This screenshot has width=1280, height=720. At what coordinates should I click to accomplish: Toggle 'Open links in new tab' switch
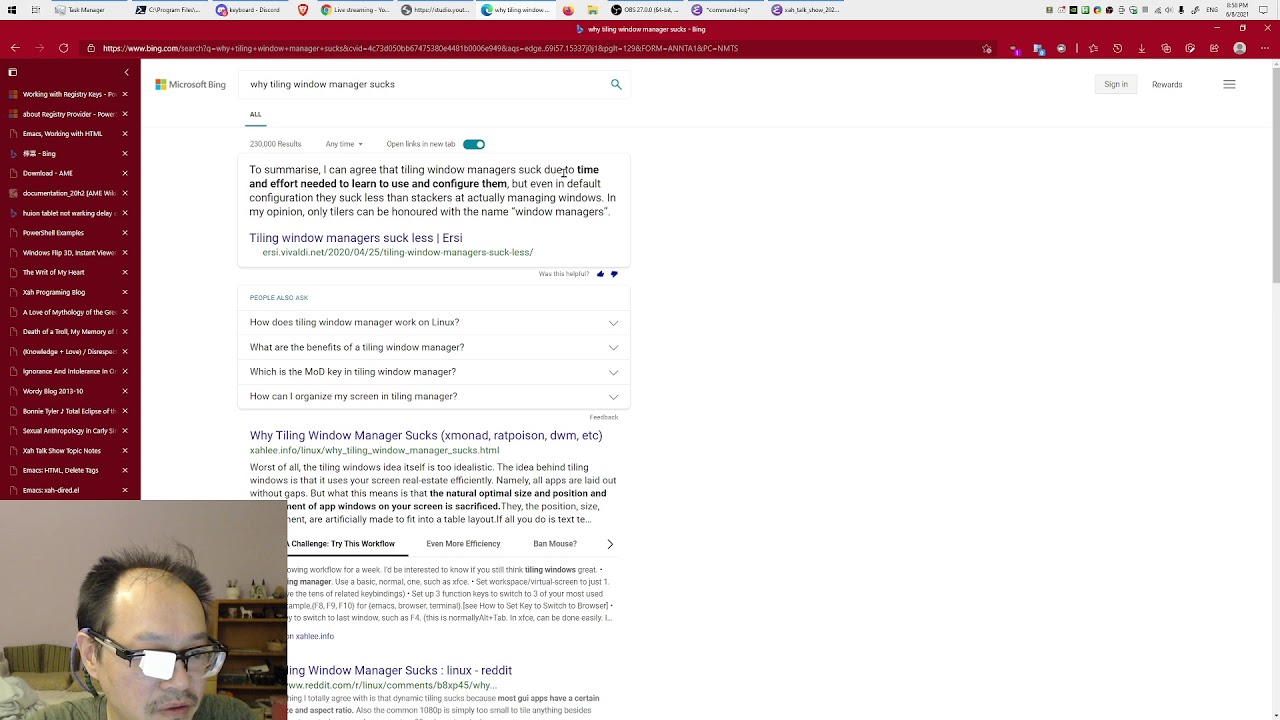click(x=474, y=144)
